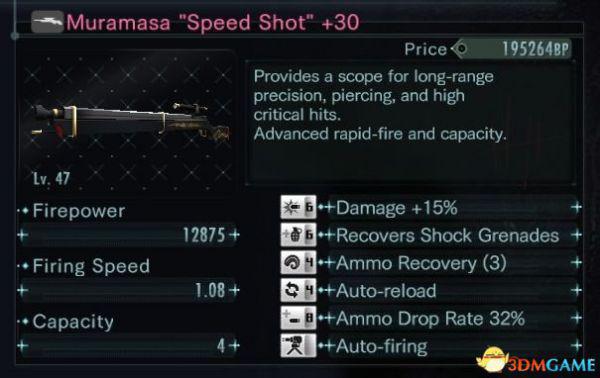Select the Recovers Shock Grenades grenade icon
600x378 pixels.
[x=298, y=235]
